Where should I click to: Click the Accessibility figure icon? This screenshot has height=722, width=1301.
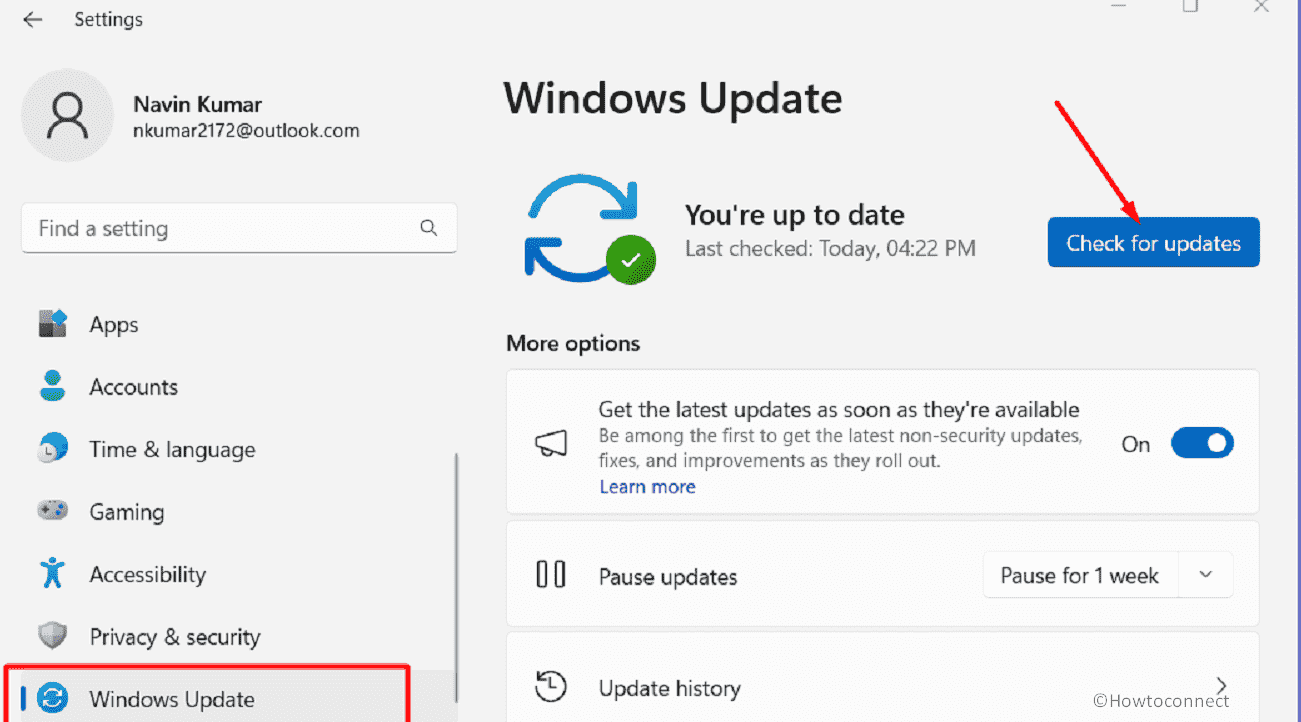point(52,574)
